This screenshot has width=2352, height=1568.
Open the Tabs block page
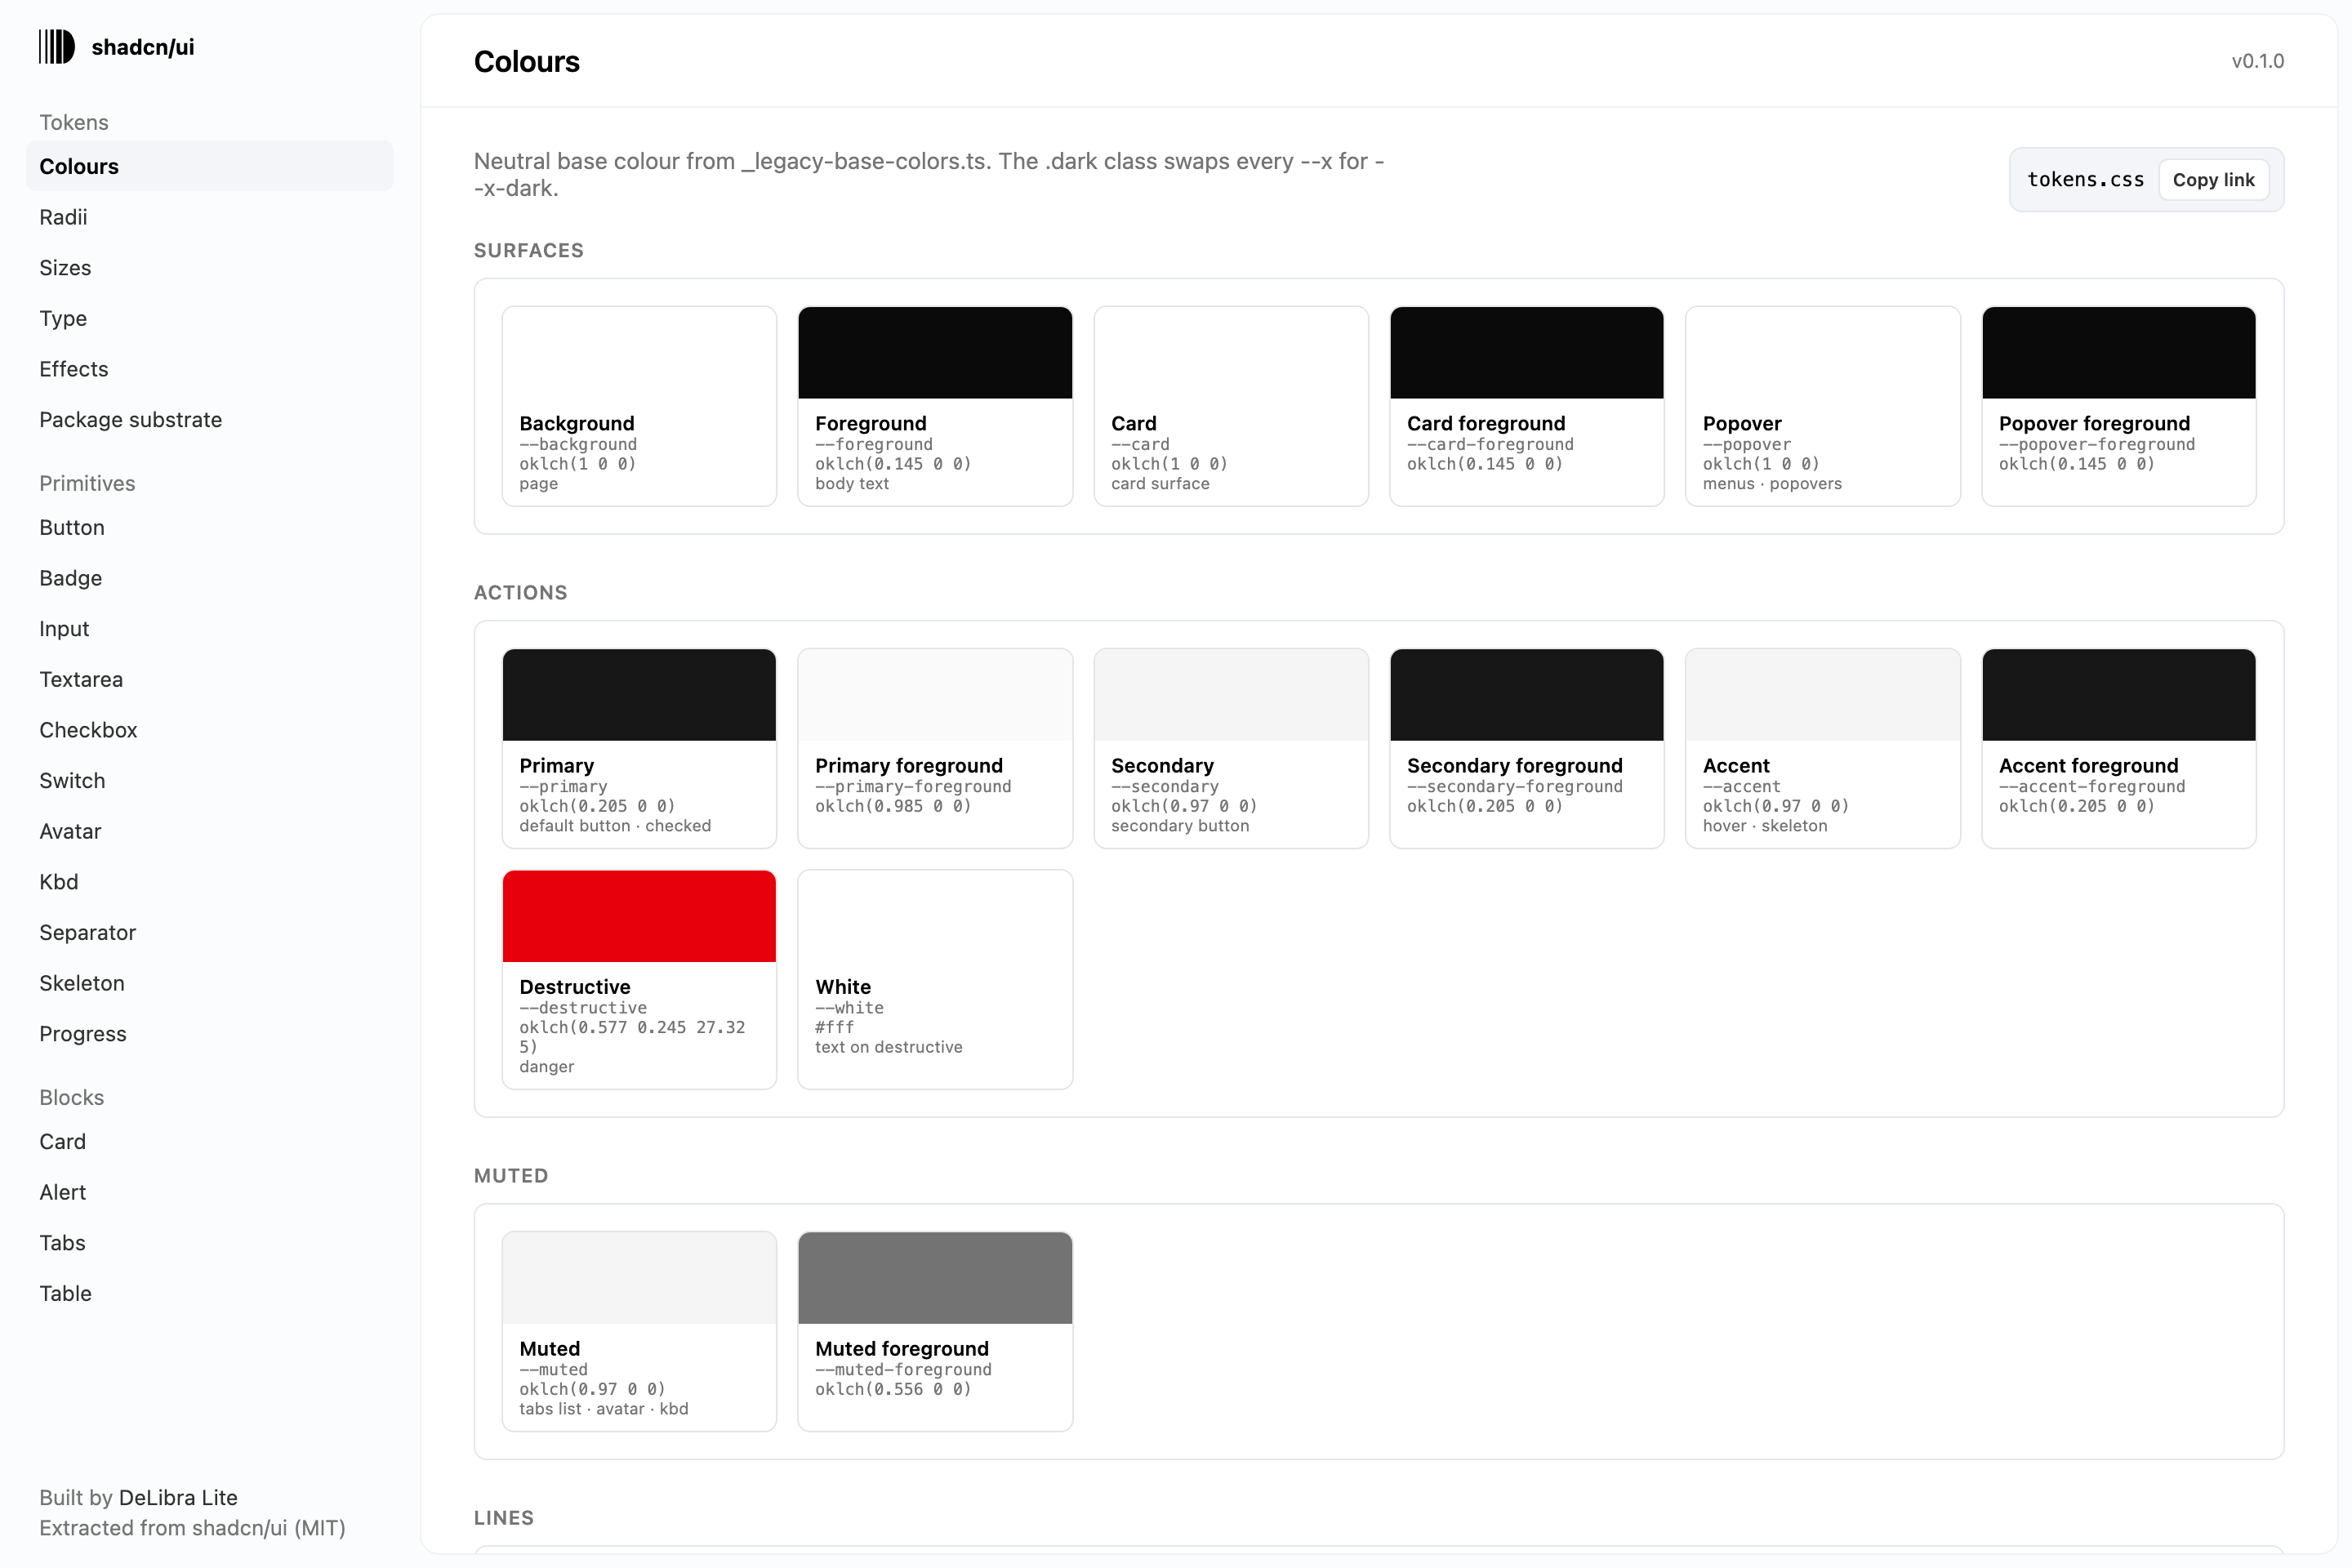[209, 1243]
